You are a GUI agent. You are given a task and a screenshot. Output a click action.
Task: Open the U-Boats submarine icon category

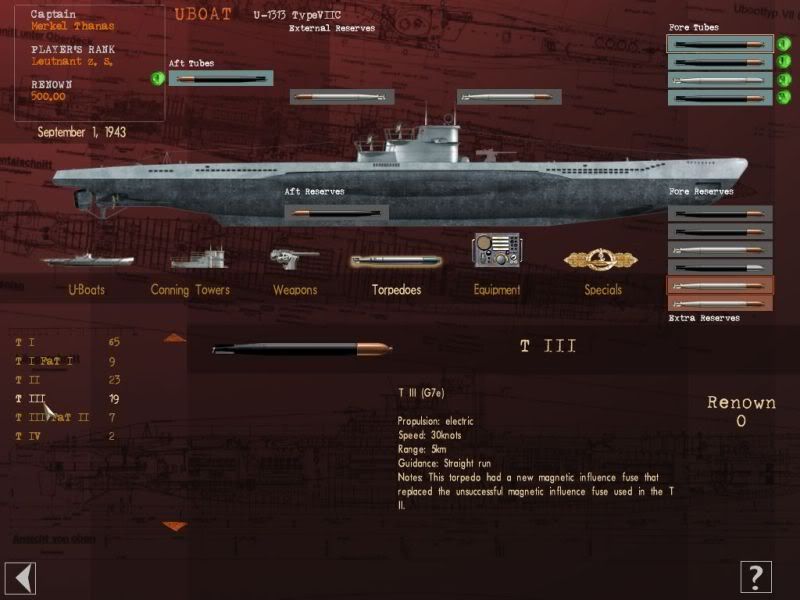(x=88, y=260)
